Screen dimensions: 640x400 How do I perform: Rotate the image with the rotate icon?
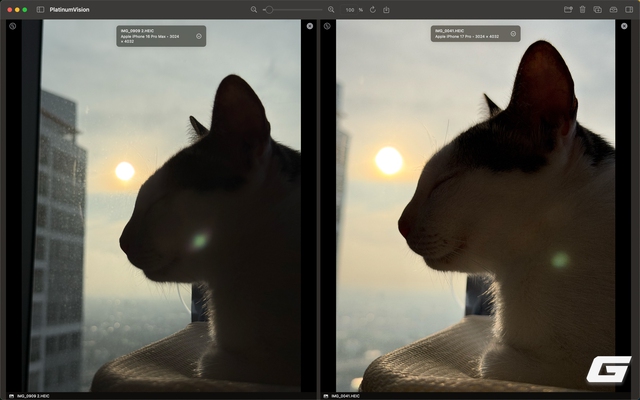(372, 9)
